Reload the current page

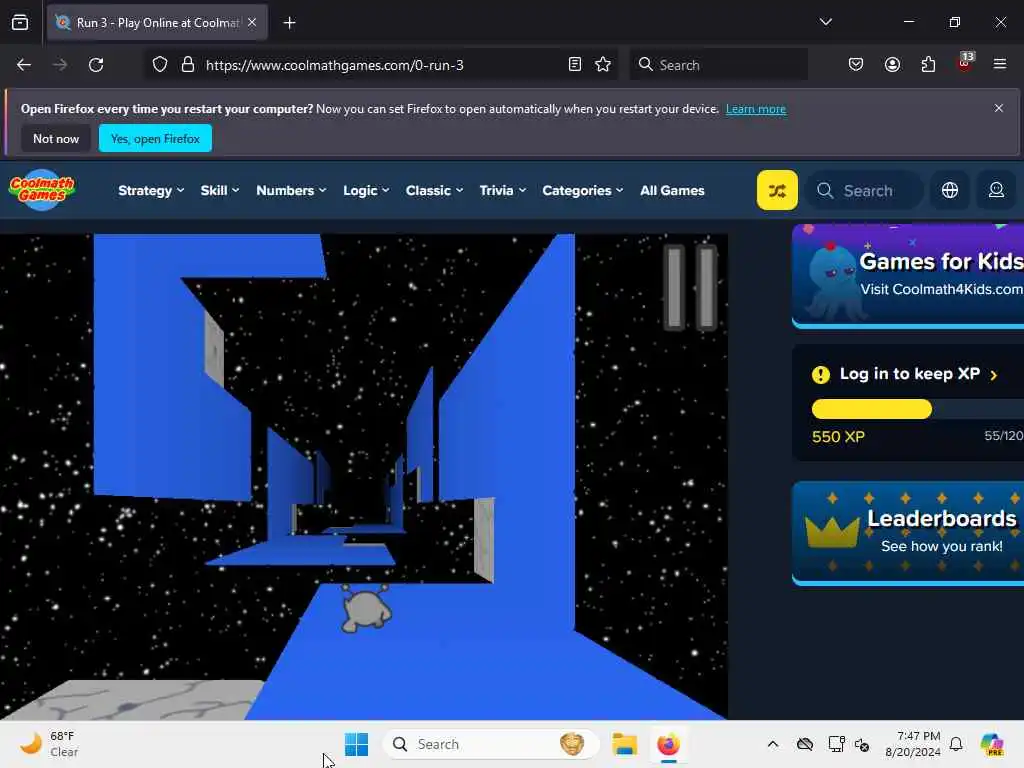pos(96,65)
